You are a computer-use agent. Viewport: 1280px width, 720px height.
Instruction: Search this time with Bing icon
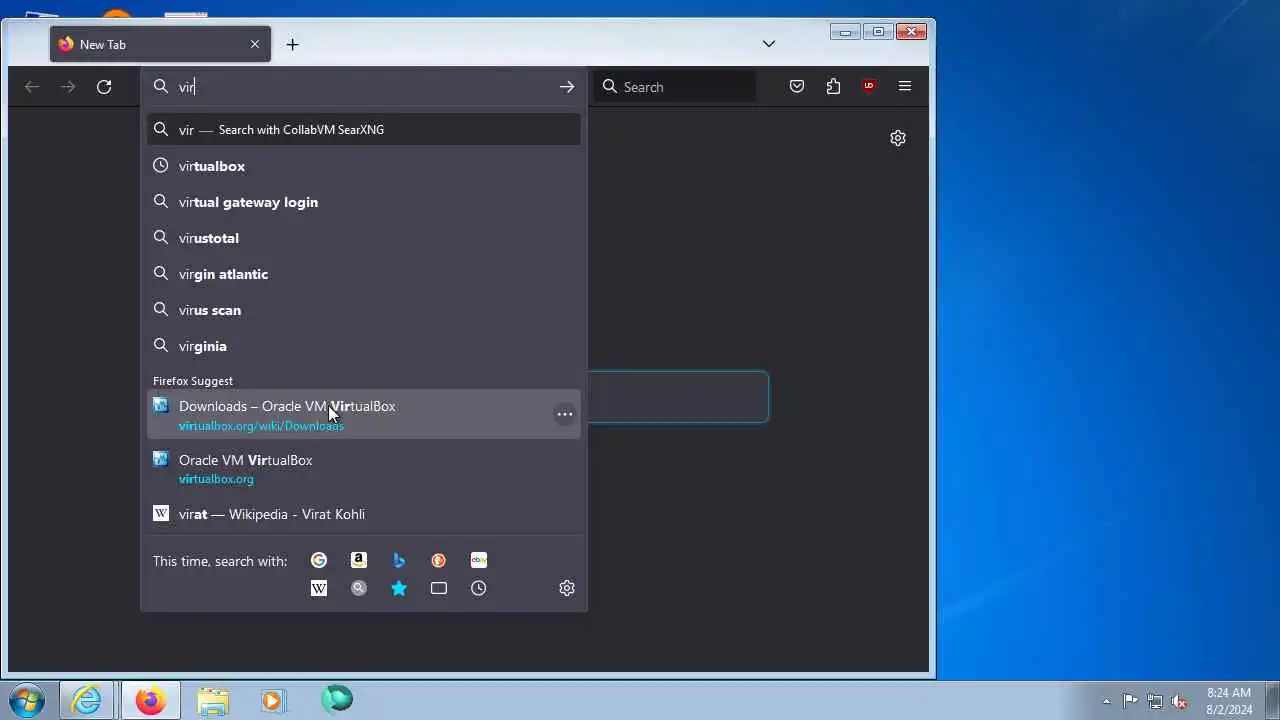399,560
